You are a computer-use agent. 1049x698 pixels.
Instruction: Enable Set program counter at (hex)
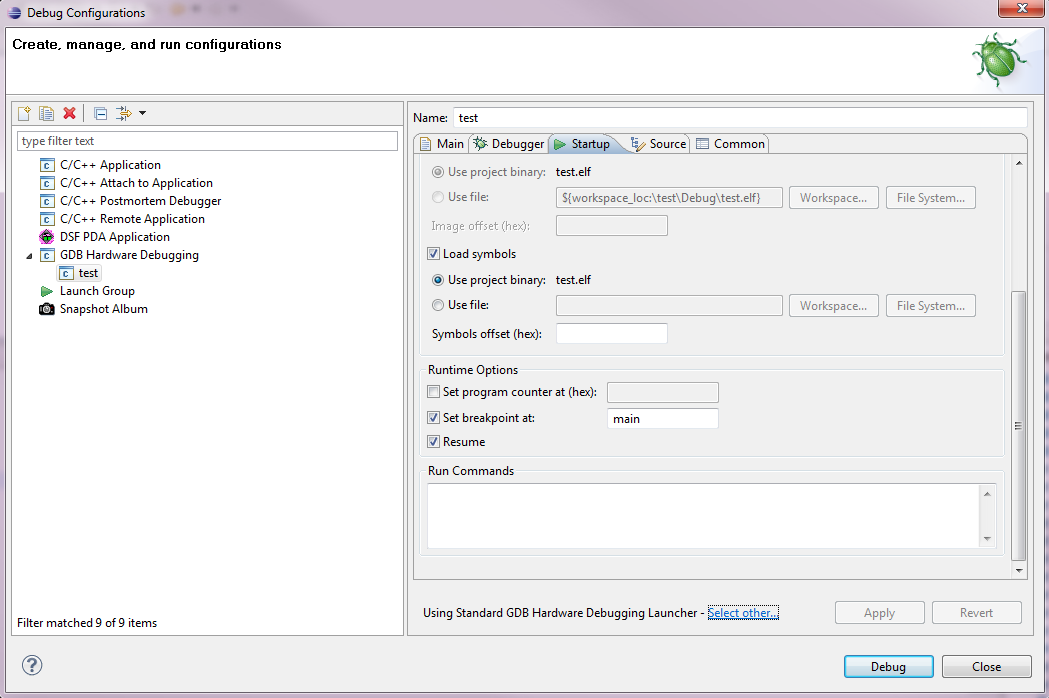point(434,392)
